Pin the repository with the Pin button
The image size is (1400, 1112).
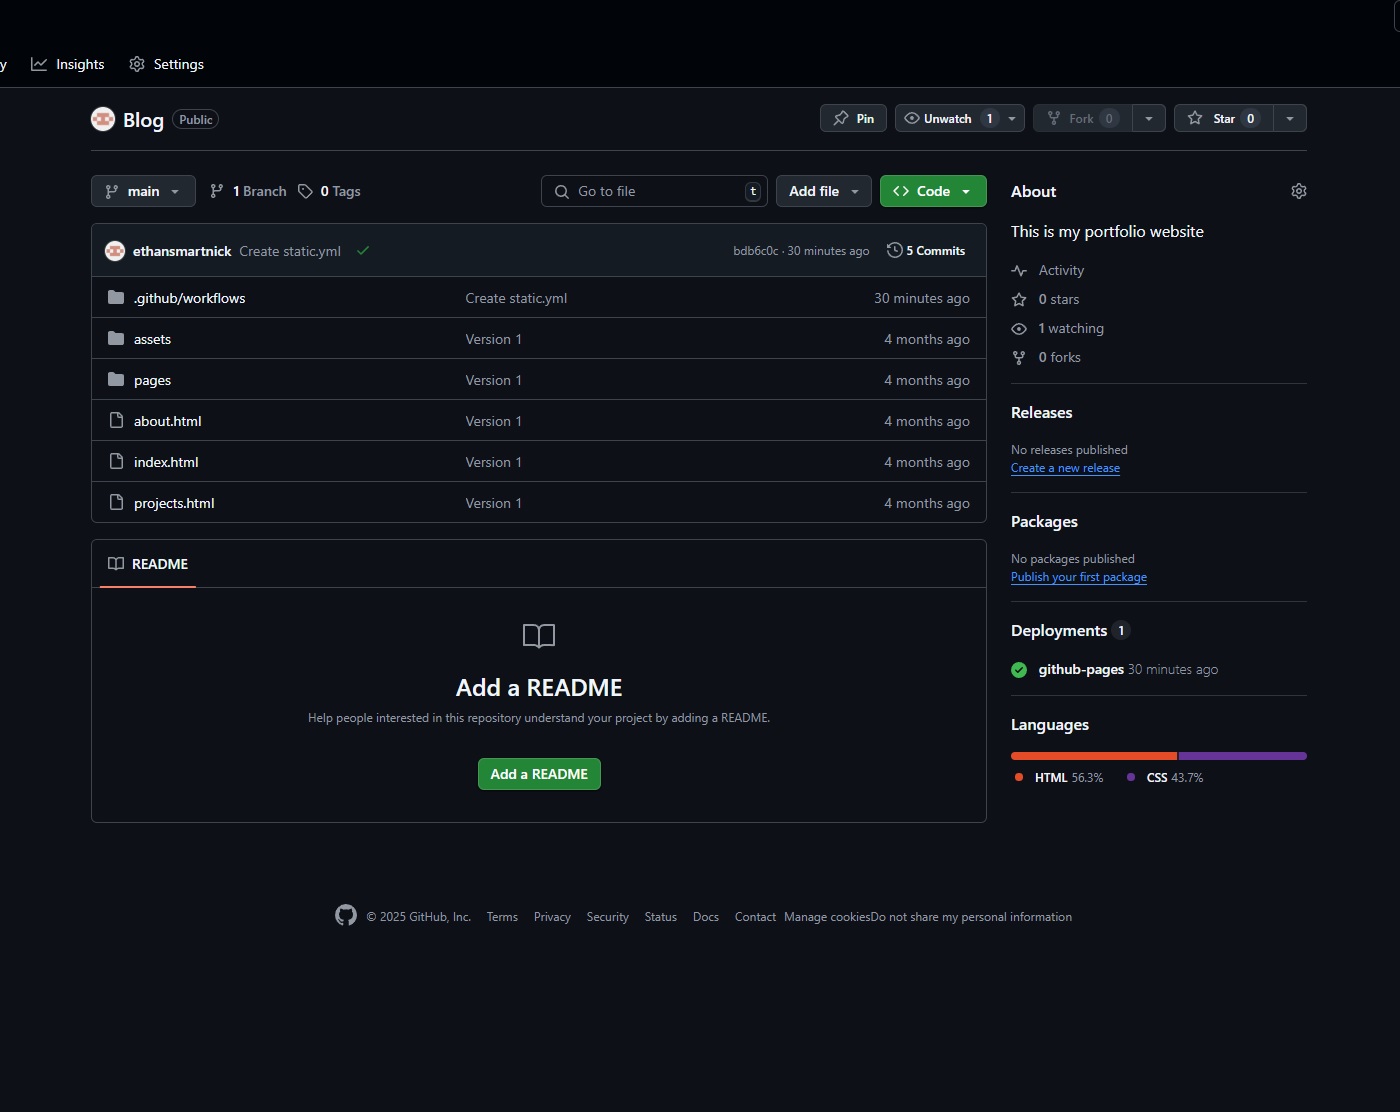click(853, 118)
